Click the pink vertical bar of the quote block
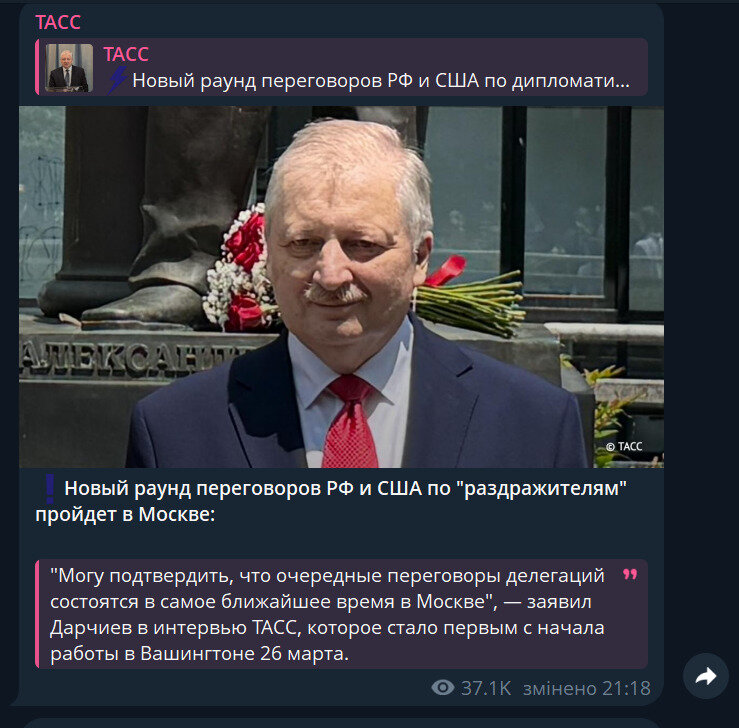The width and height of the screenshot is (739, 728). [37, 614]
